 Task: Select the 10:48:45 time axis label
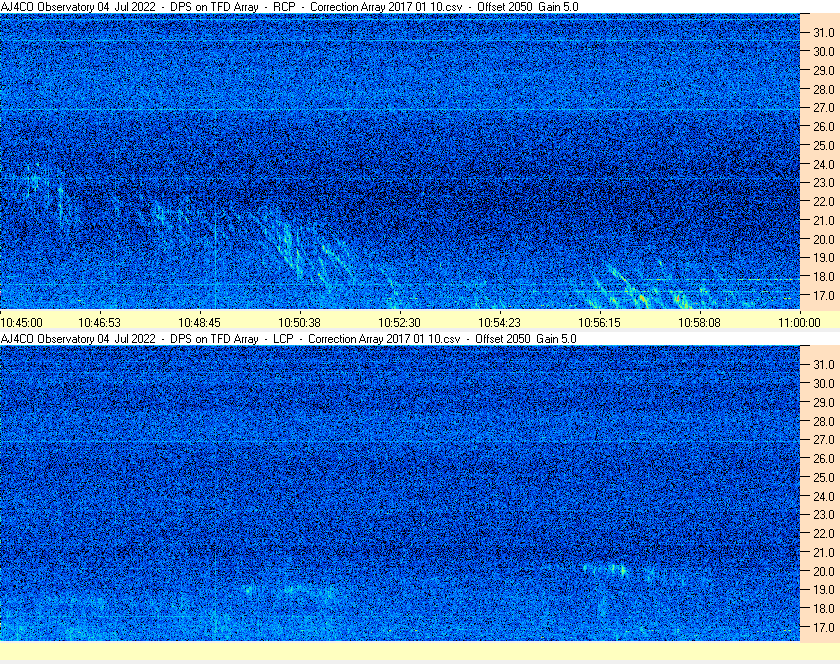pyautogui.click(x=199, y=323)
